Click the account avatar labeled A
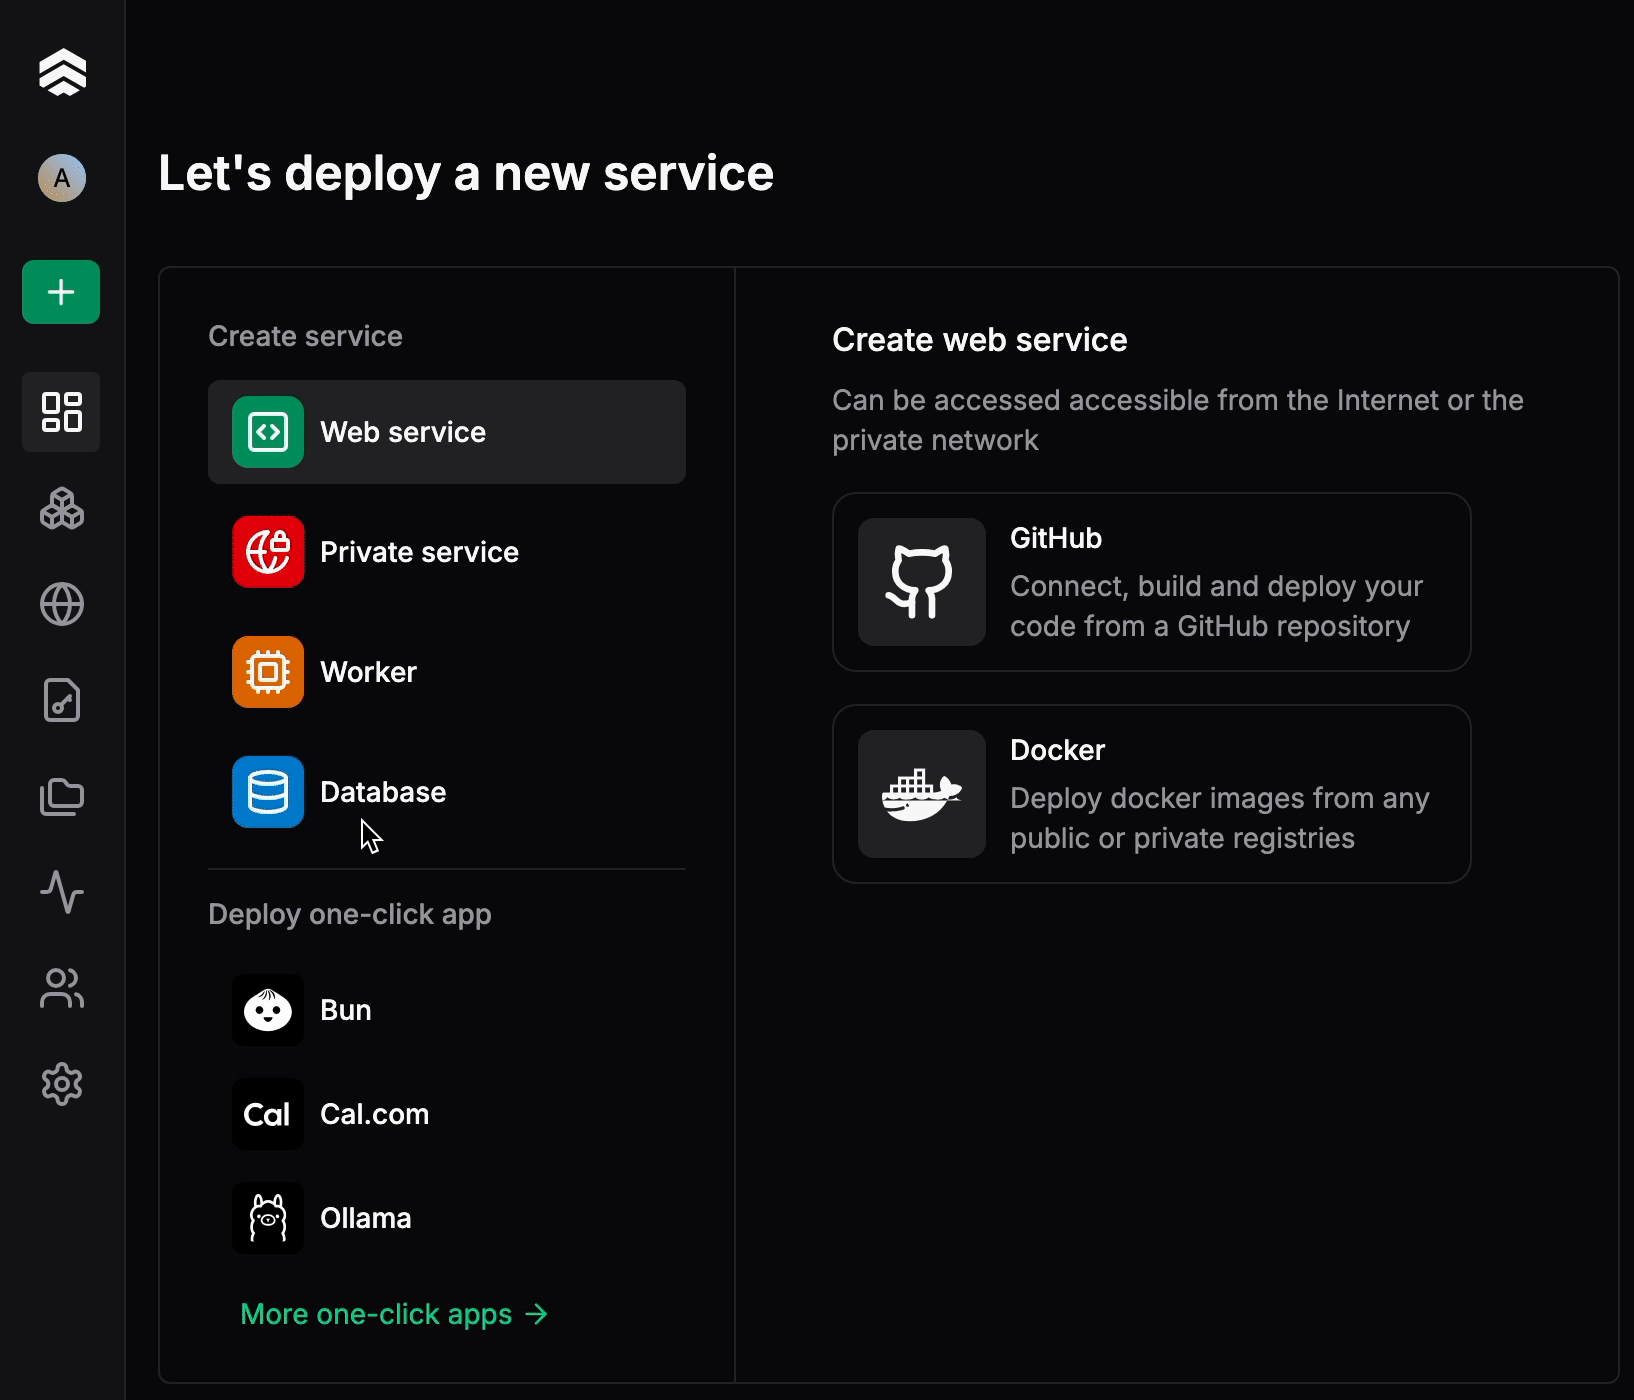Viewport: 1634px width, 1400px height. pyautogui.click(x=61, y=178)
